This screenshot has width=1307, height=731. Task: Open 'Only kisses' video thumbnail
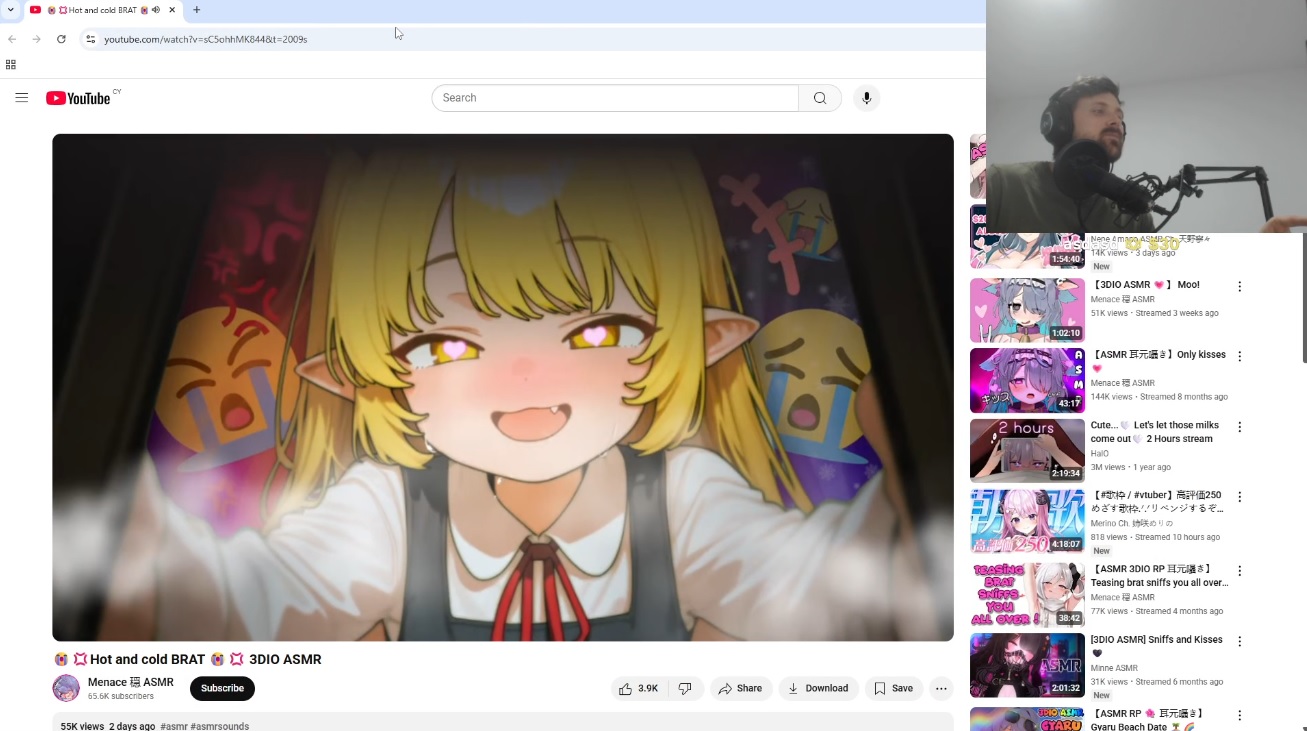[1027, 380]
